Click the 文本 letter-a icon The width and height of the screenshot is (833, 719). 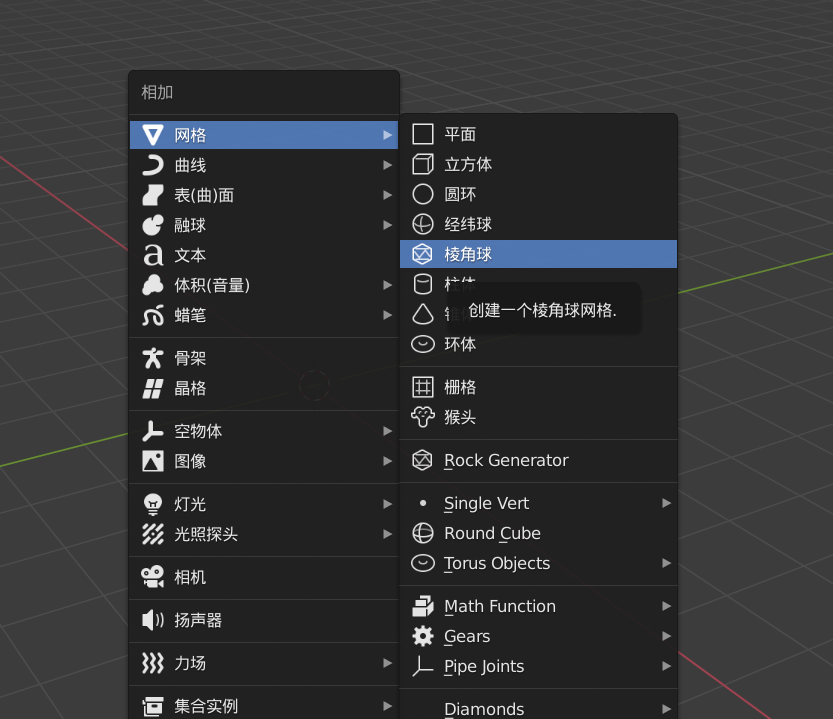coord(152,255)
